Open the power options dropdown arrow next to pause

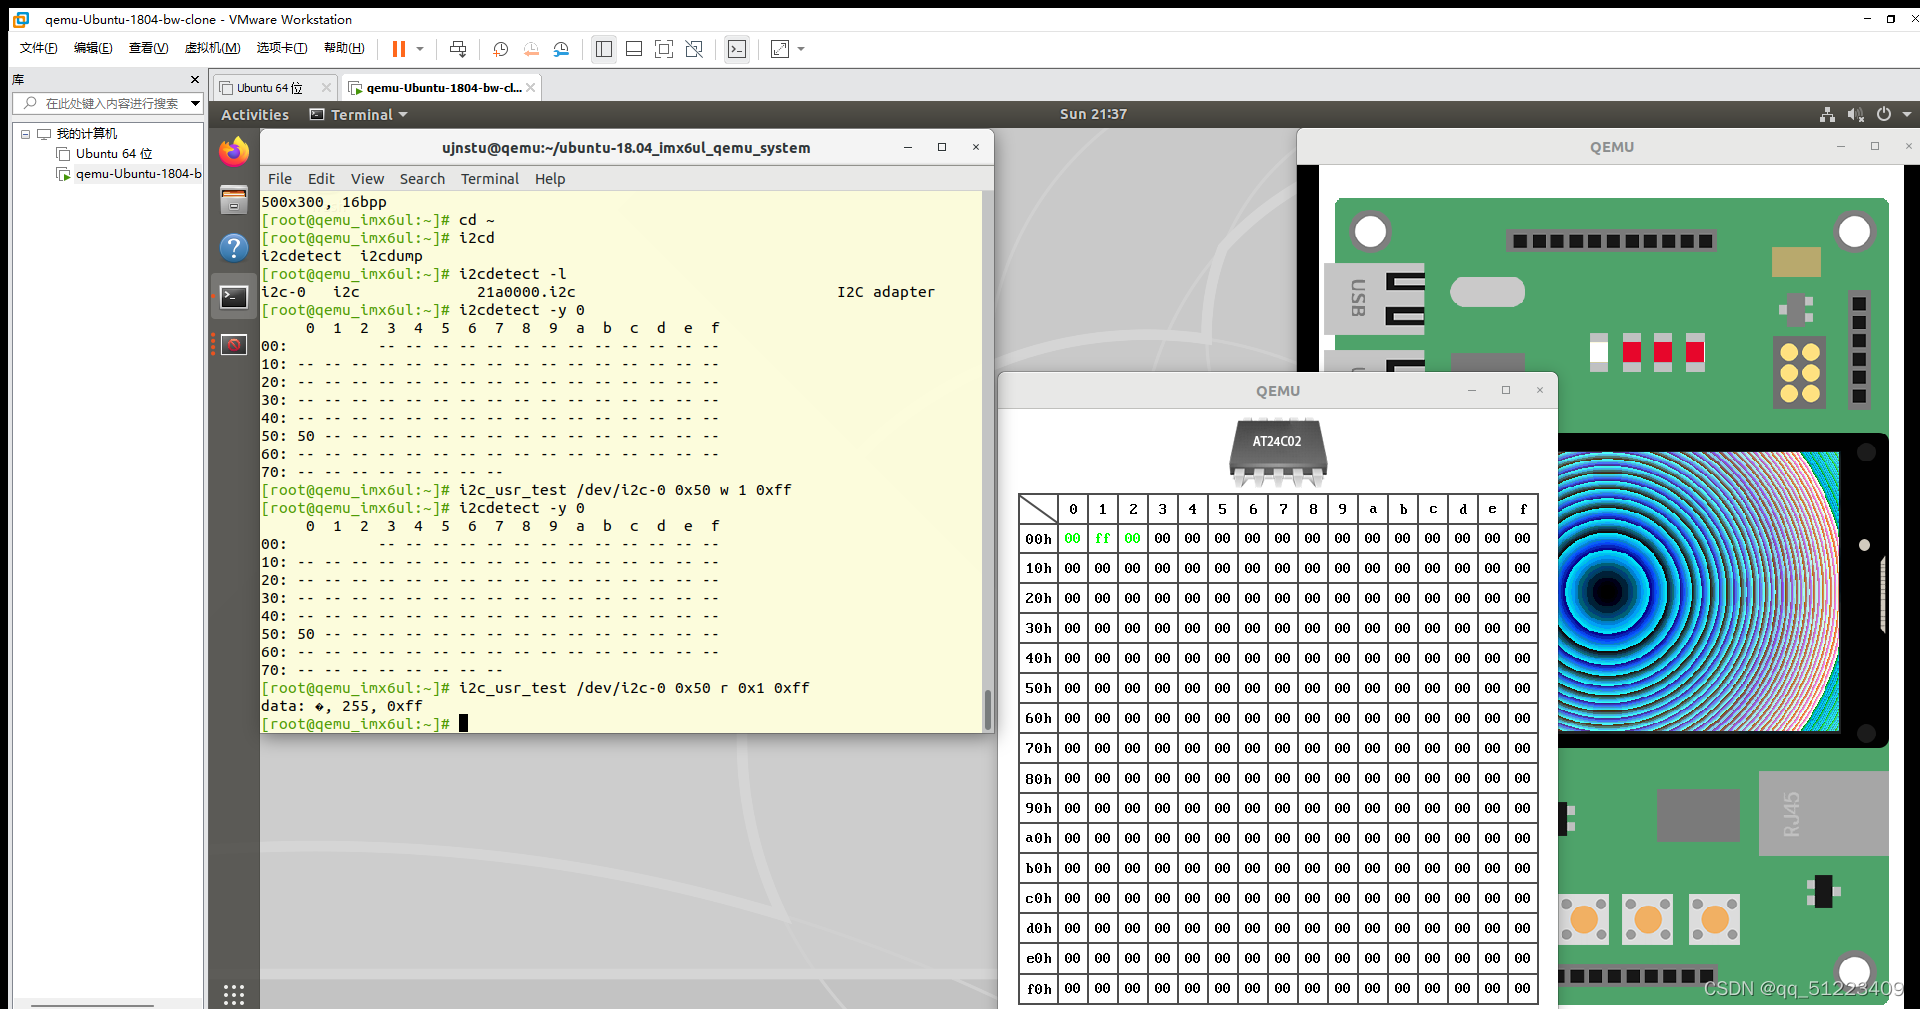(x=420, y=49)
